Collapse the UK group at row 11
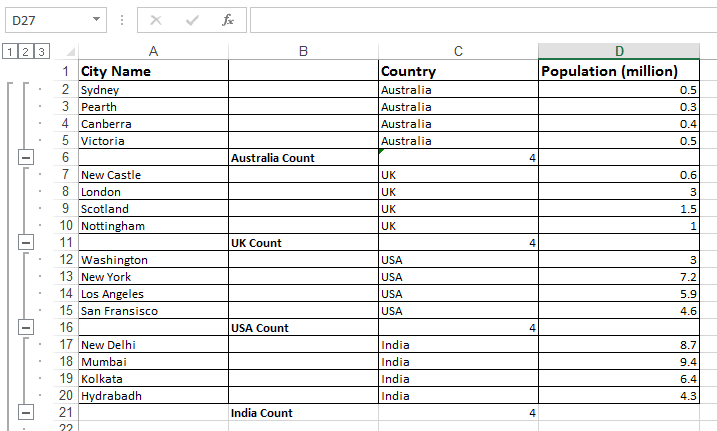This screenshot has width=717, height=431. coord(26,243)
